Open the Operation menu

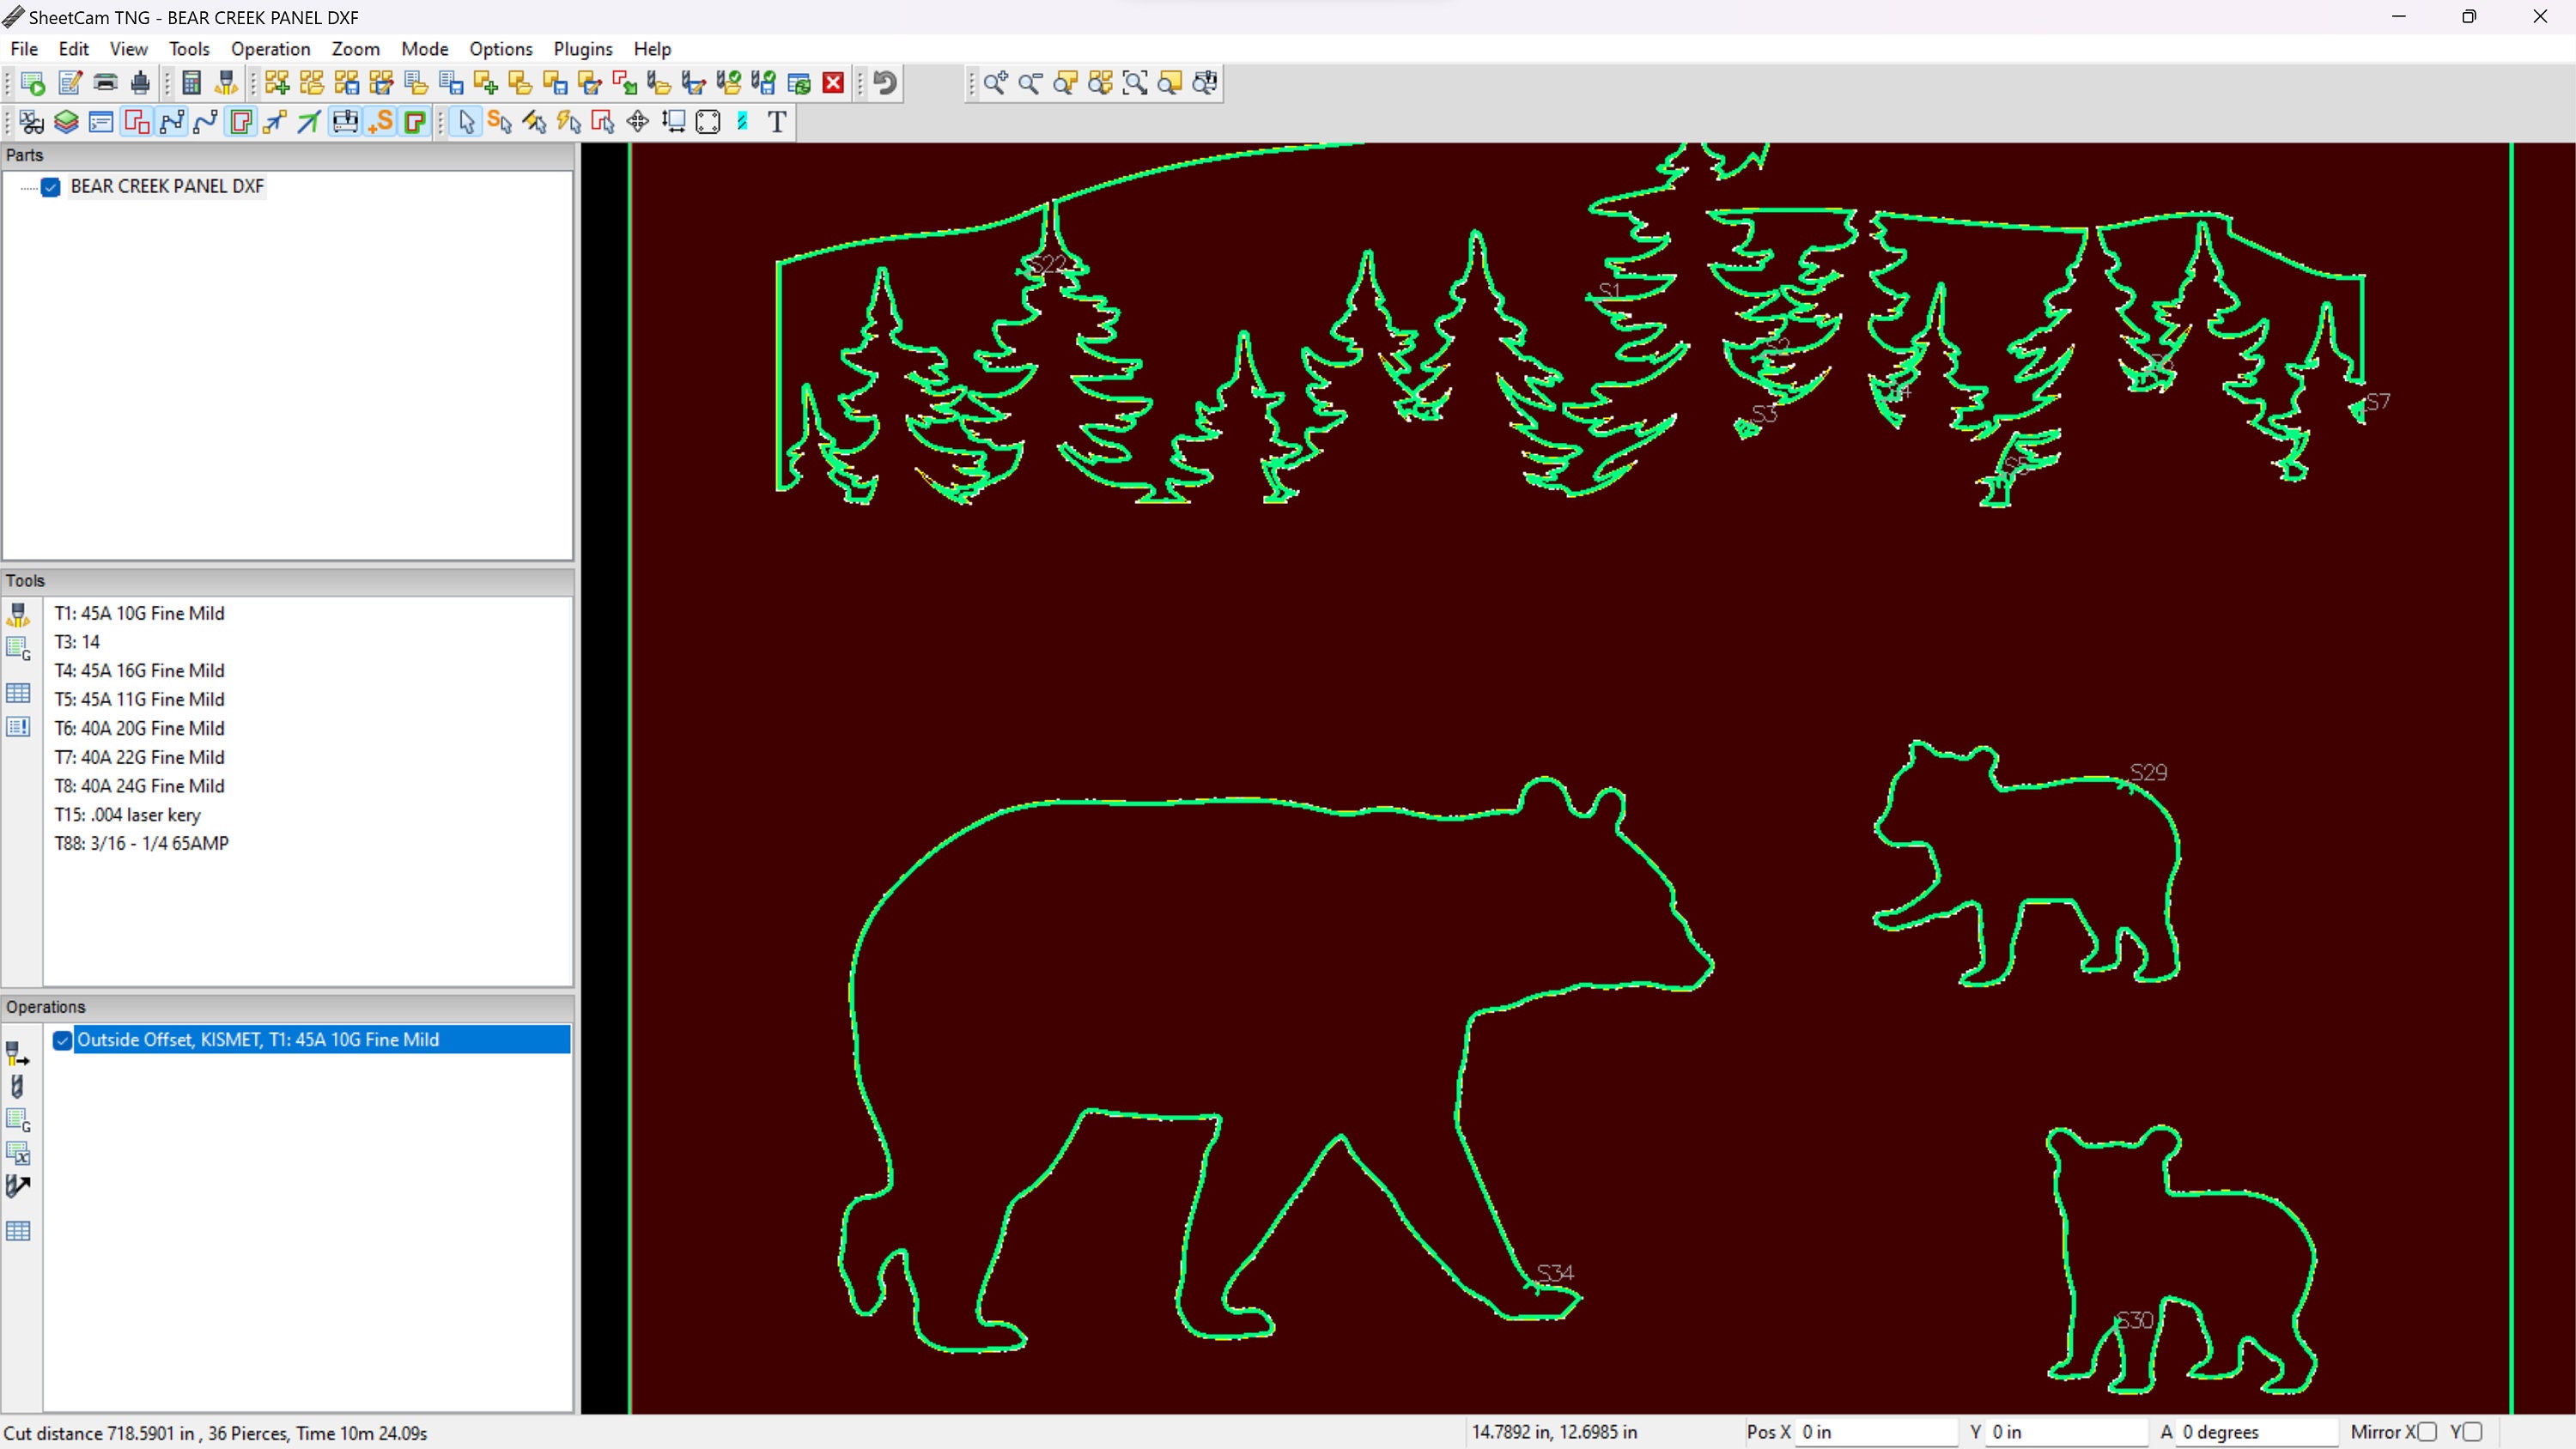(x=270, y=48)
